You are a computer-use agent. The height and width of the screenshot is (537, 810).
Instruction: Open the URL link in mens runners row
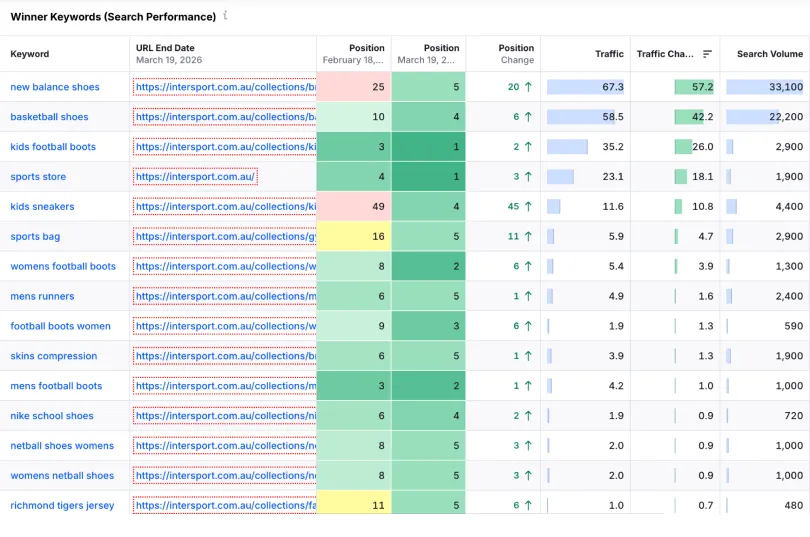(x=225, y=296)
